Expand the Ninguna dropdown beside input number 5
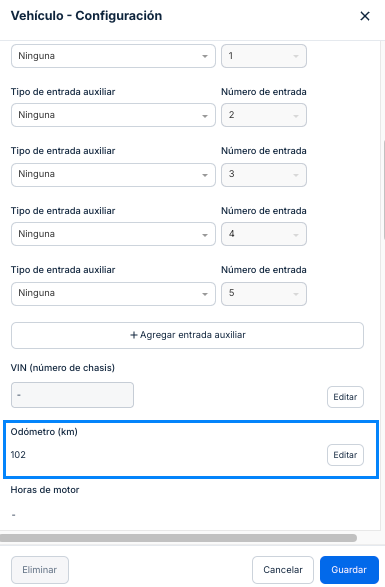 (x=113, y=294)
